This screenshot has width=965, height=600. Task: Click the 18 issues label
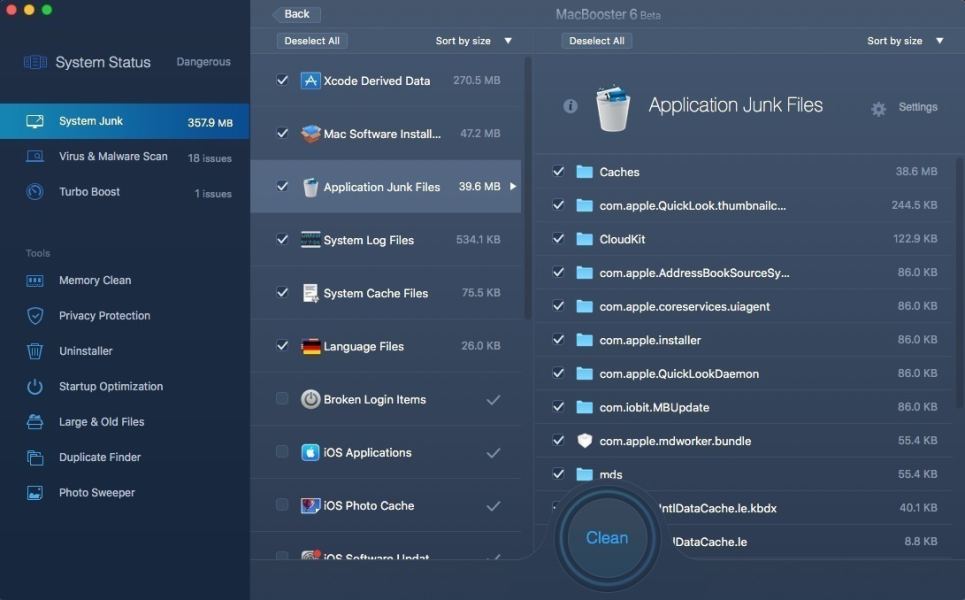pyautogui.click(x=210, y=158)
